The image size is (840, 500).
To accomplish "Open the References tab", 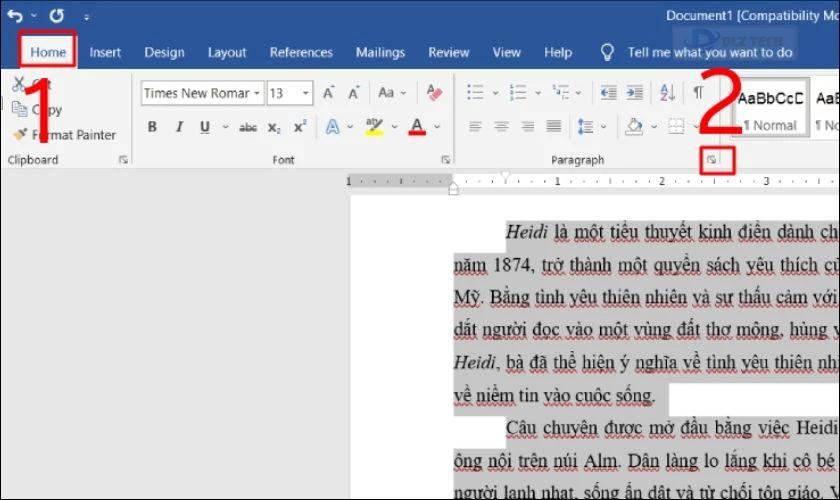I will 301,52.
